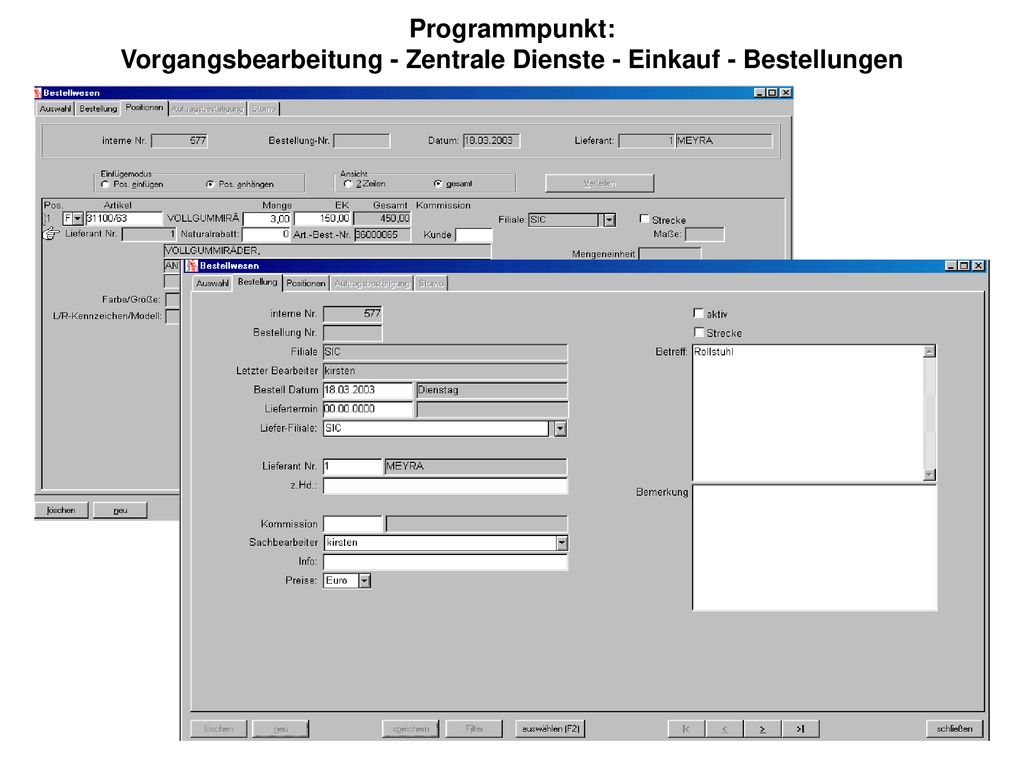
Task: Go to previous record button
Action: point(724,728)
